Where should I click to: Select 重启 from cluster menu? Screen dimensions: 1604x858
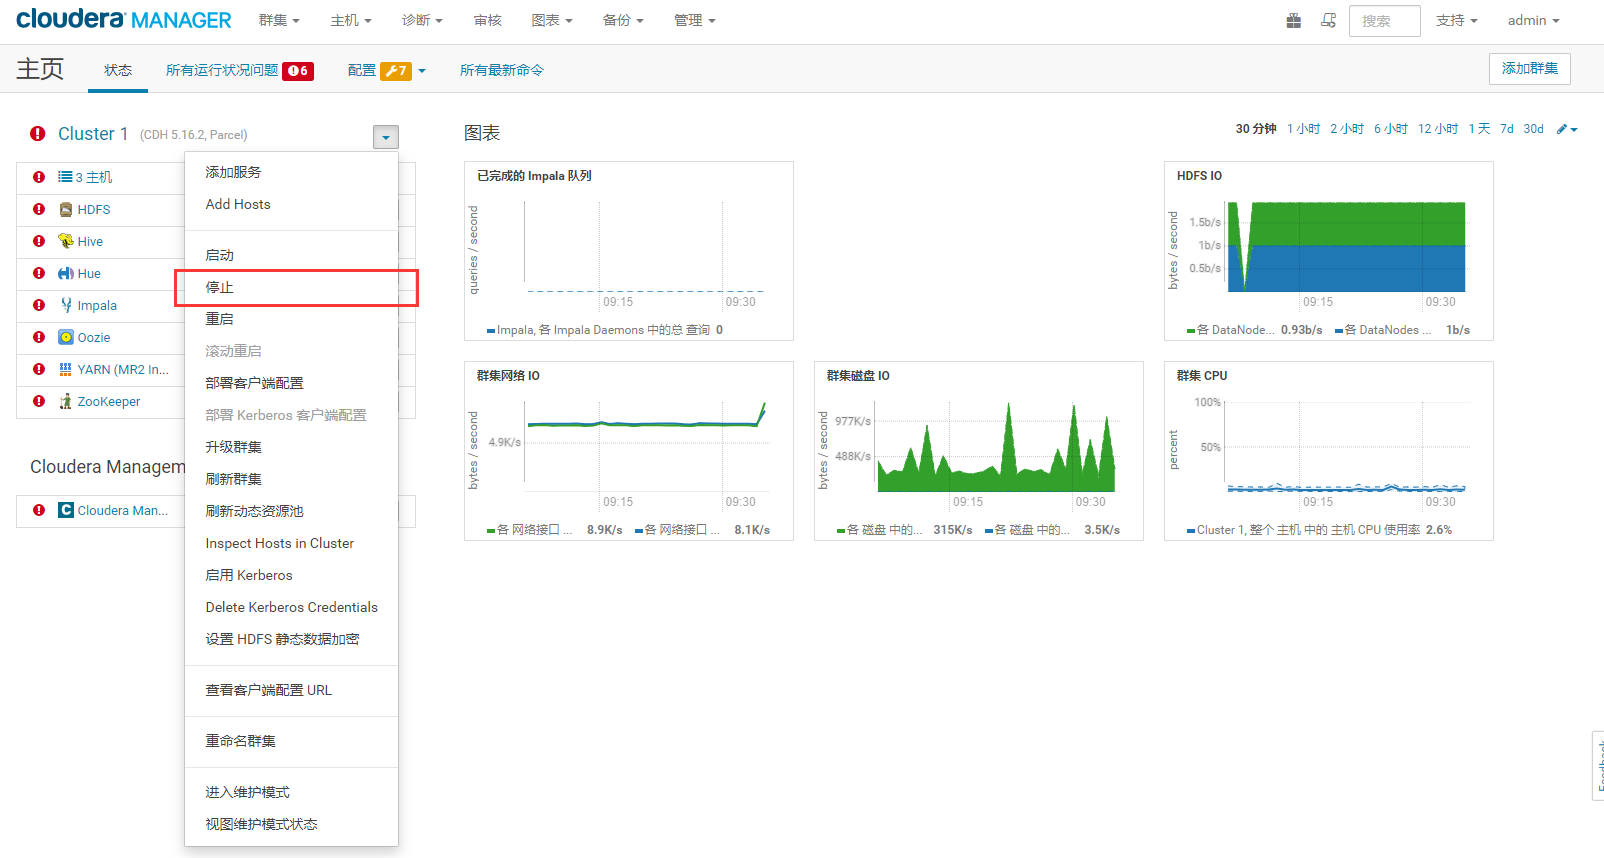pos(292,319)
